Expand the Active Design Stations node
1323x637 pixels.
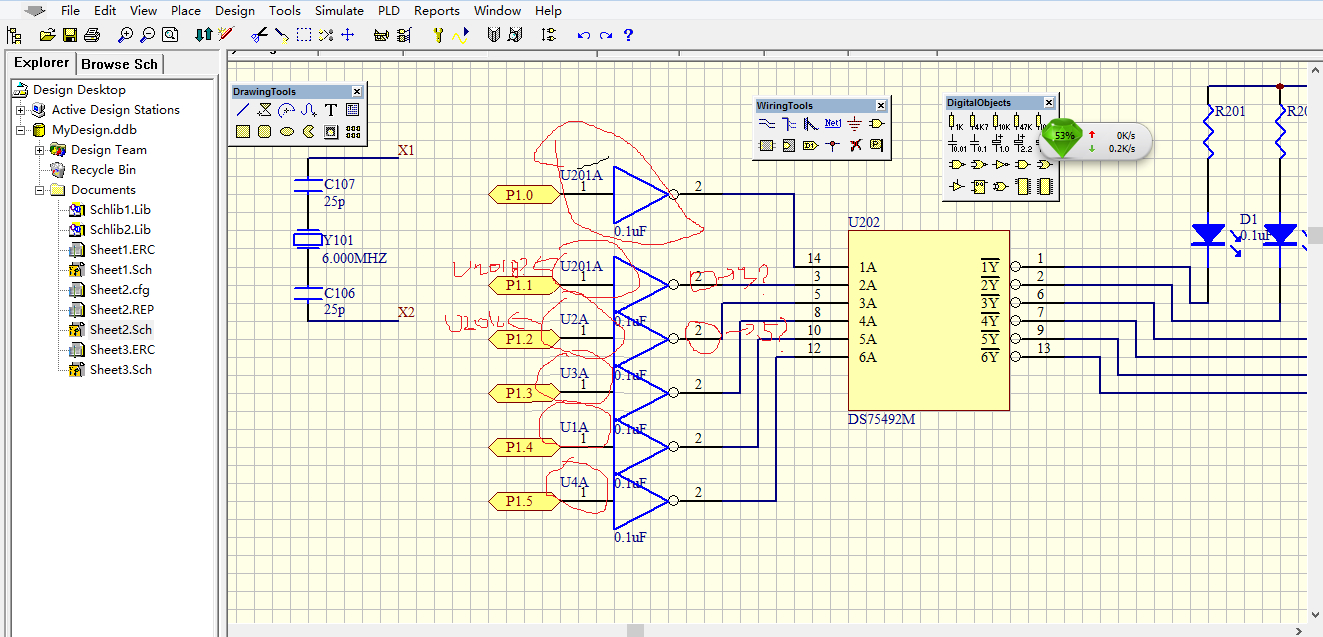pos(20,110)
